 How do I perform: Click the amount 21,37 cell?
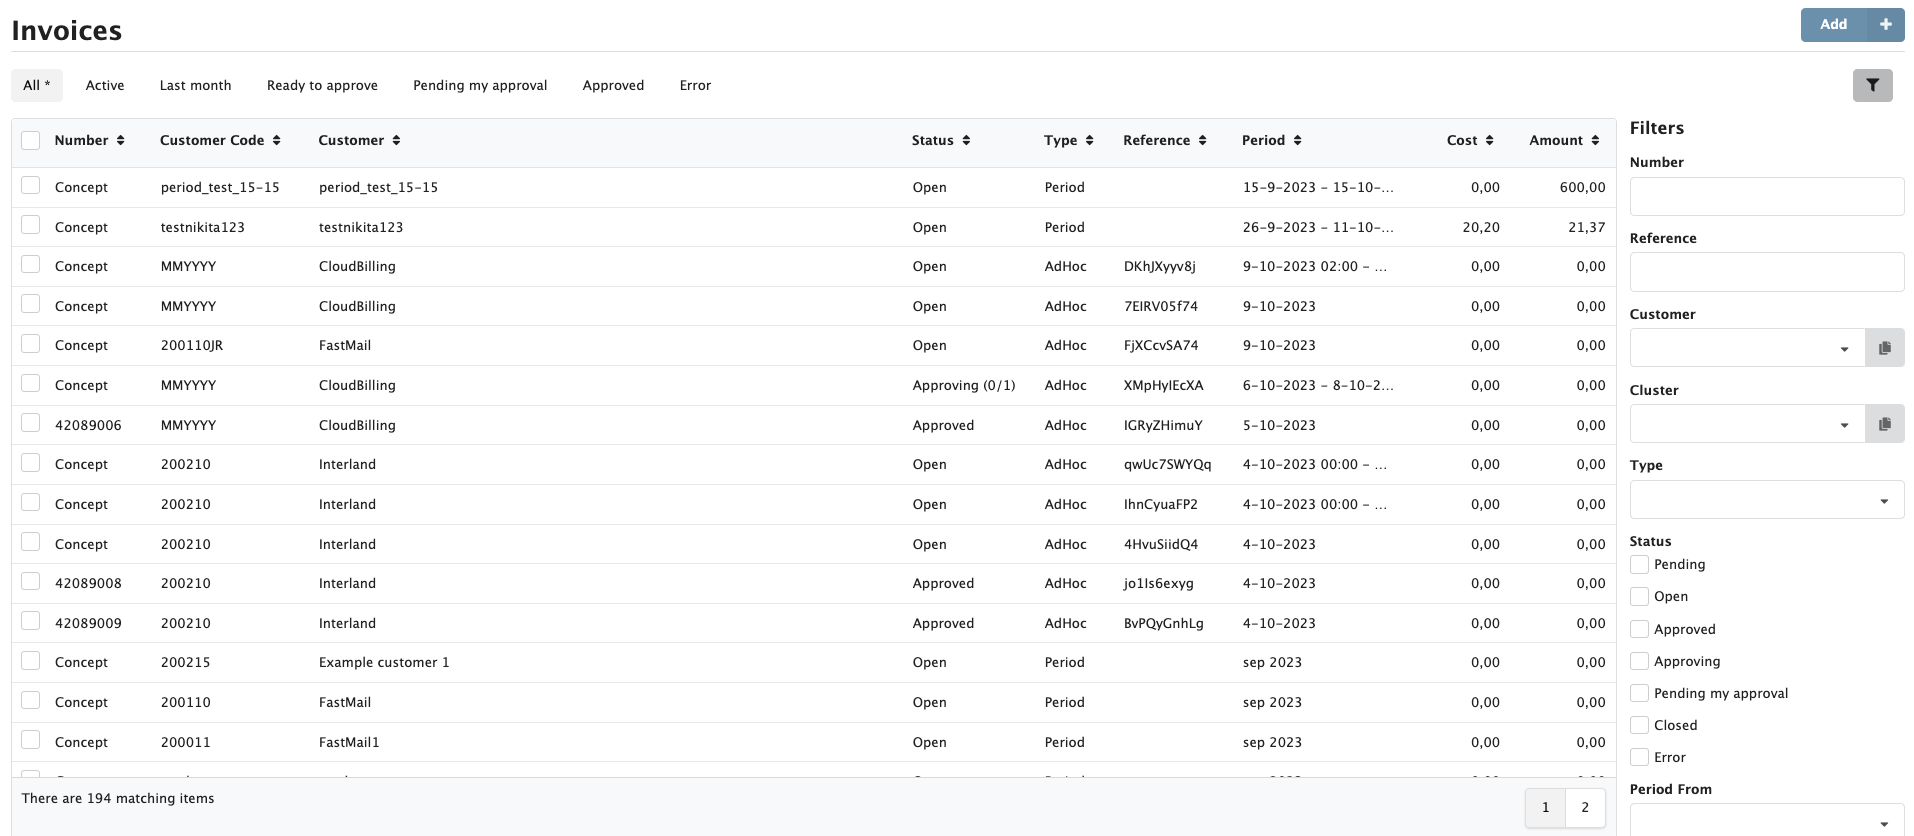point(1586,228)
